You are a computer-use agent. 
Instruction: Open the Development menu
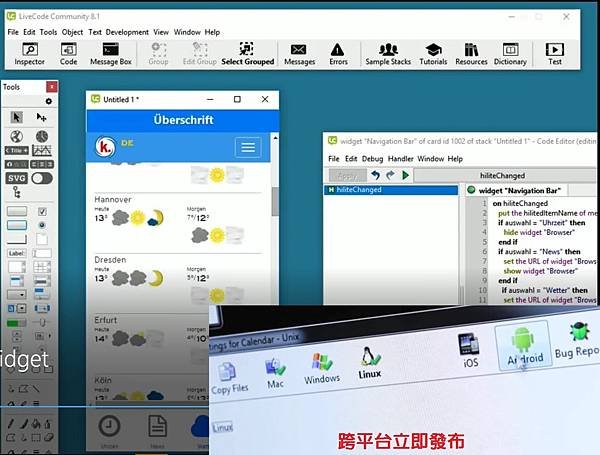click(x=127, y=32)
